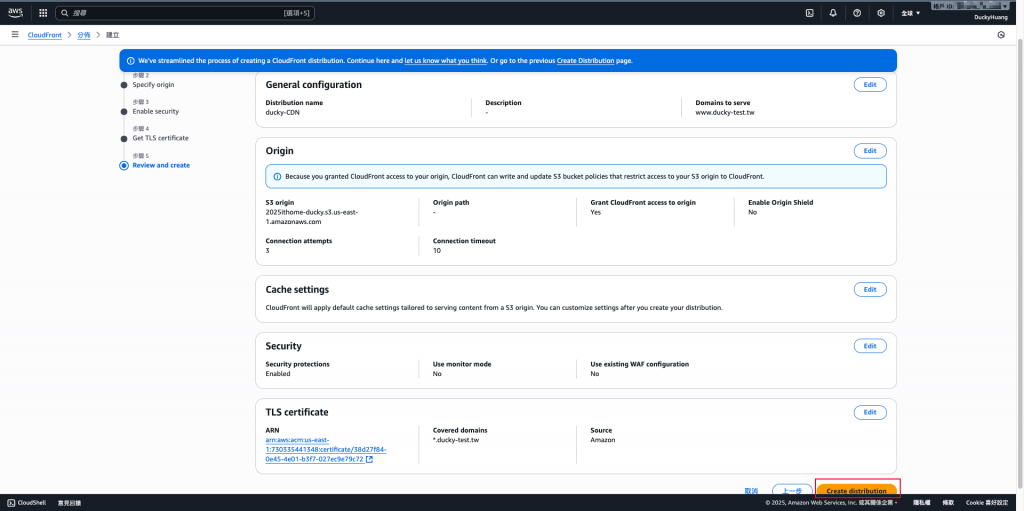Edit the TLS certificate section
The image size is (1024, 511).
point(870,412)
